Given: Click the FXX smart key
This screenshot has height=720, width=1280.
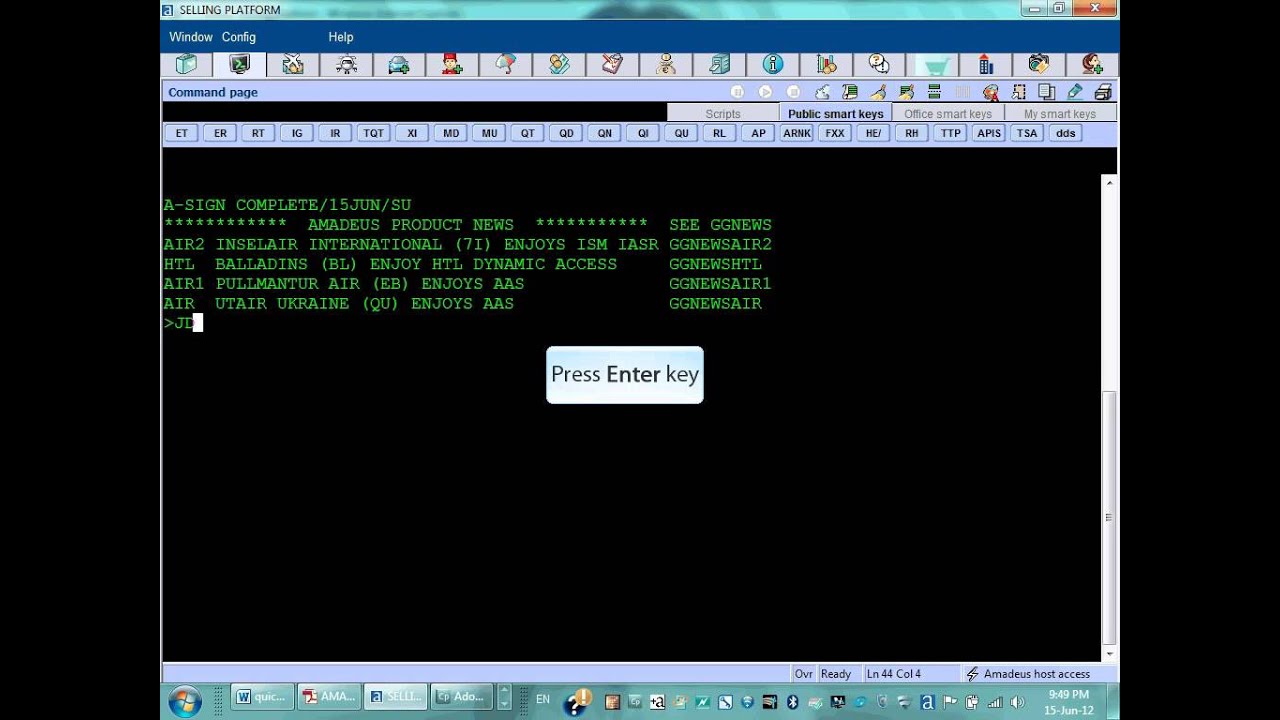Looking at the screenshot, I should tap(835, 133).
